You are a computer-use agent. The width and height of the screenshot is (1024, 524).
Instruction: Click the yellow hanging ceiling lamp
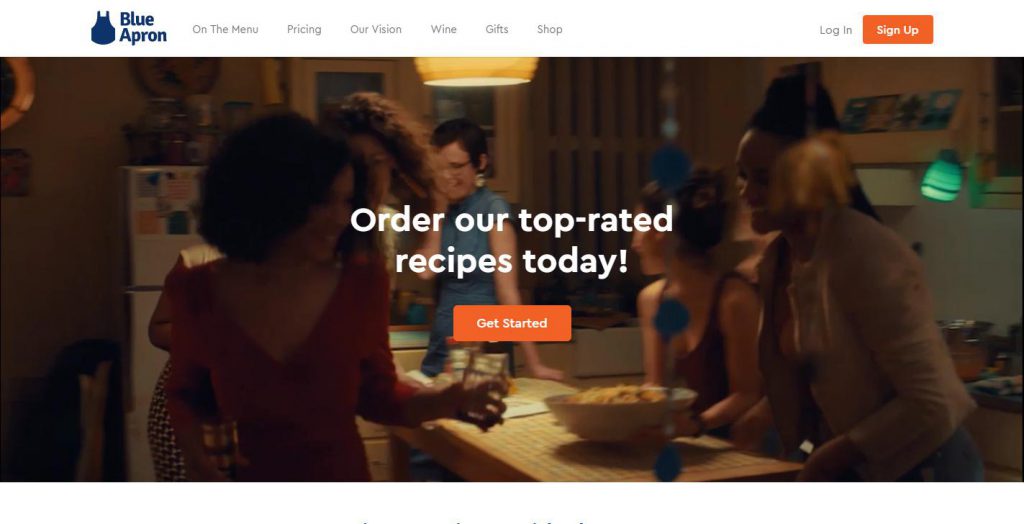(476, 71)
